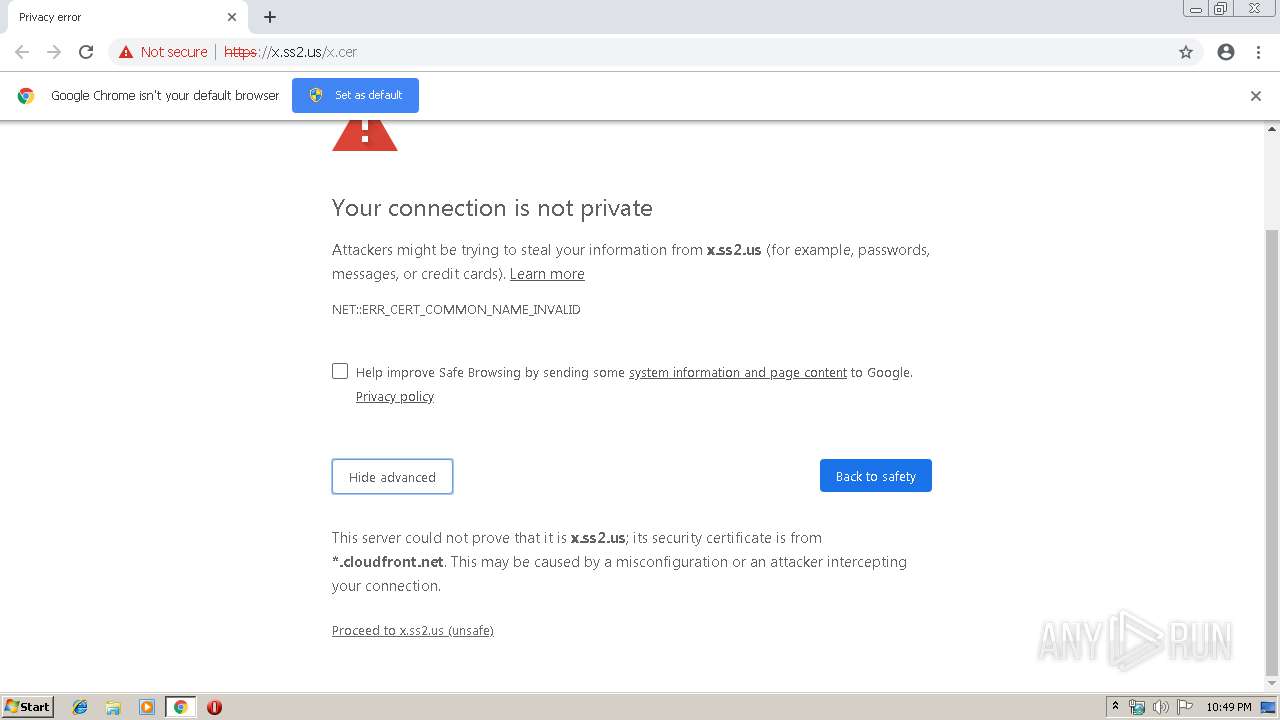Click scrollbar down arrow
1280x720 pixels.
tap(1272, 684)
